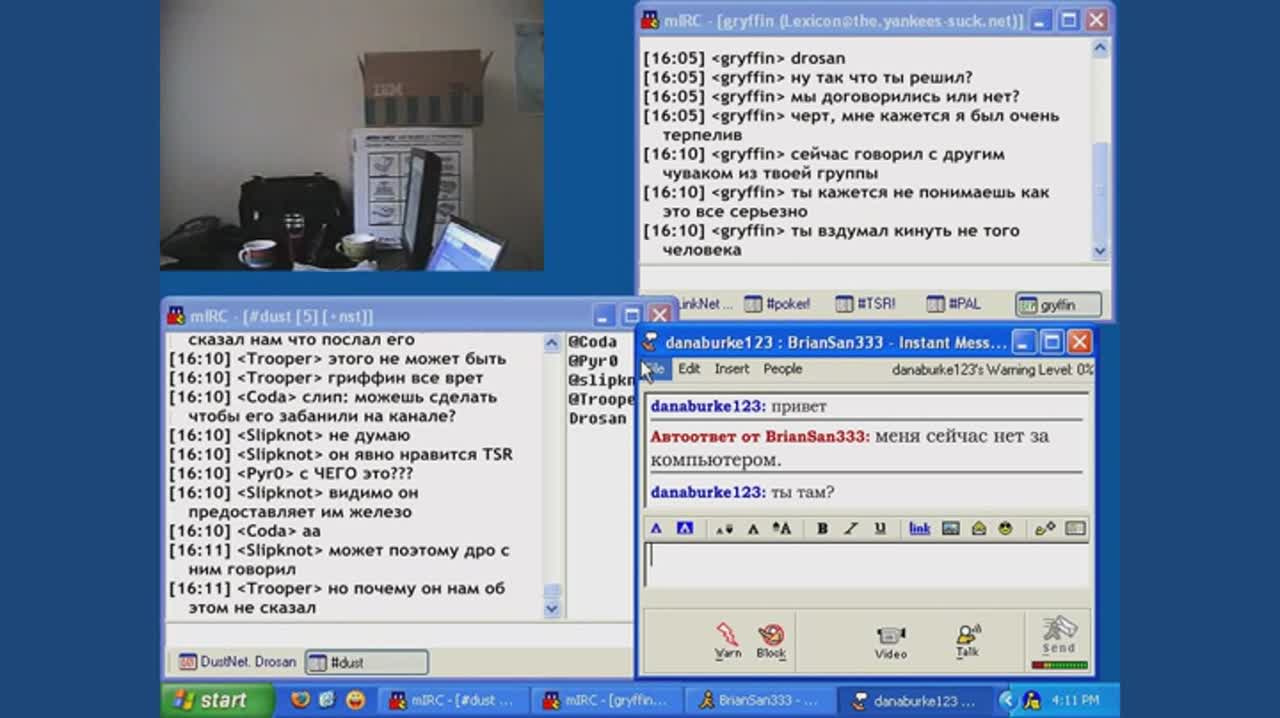Viewport: 1280px width, 718px height.
Task: Click in the IM message text box
Action: (x=865, y=565)
